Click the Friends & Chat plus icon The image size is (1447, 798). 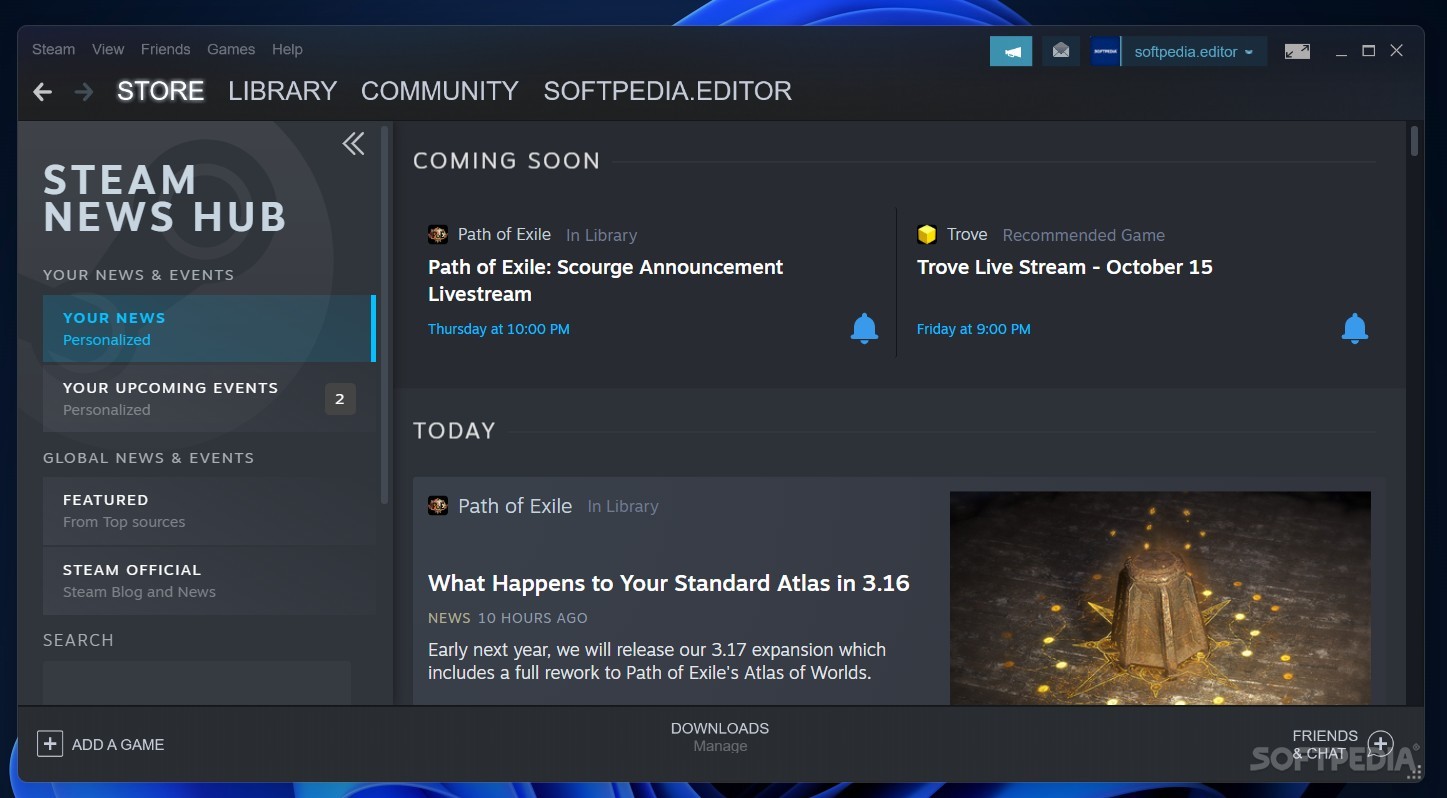pyautogui.click(x=1380, y=744)
